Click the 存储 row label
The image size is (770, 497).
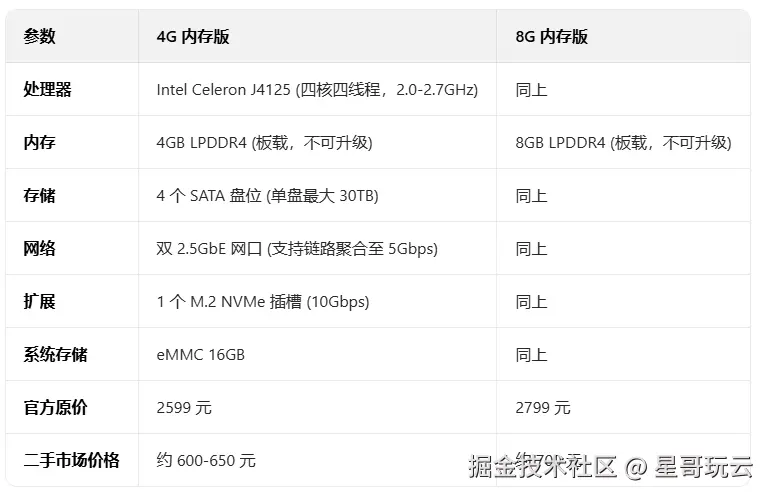point(39,195)
